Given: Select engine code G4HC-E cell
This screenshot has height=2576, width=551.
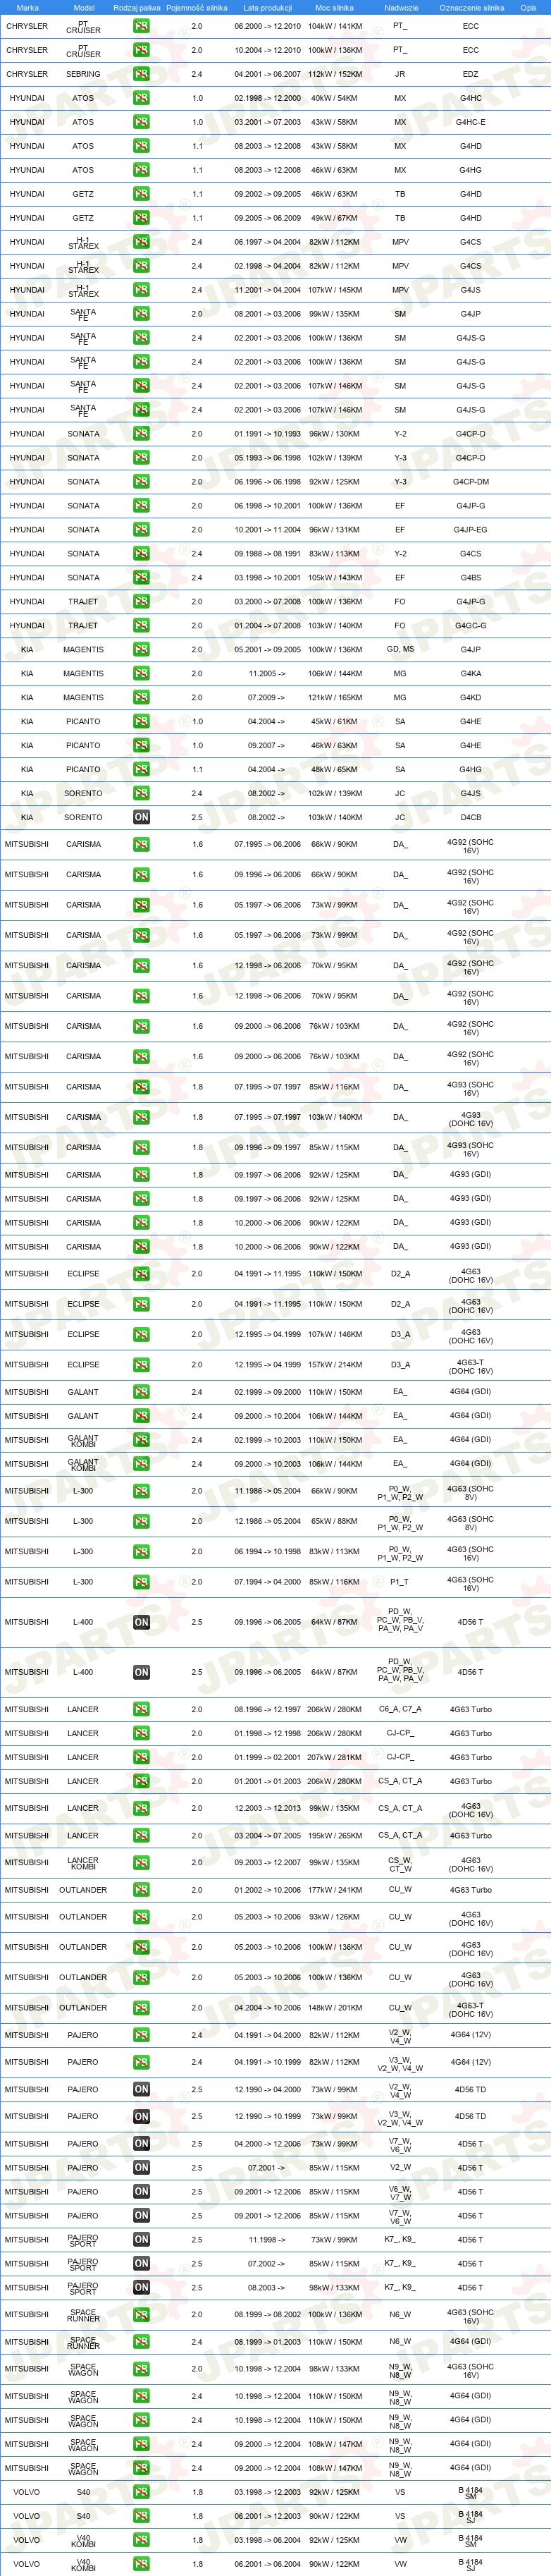Looking at the screenshot, I should (x=470, y=122).
